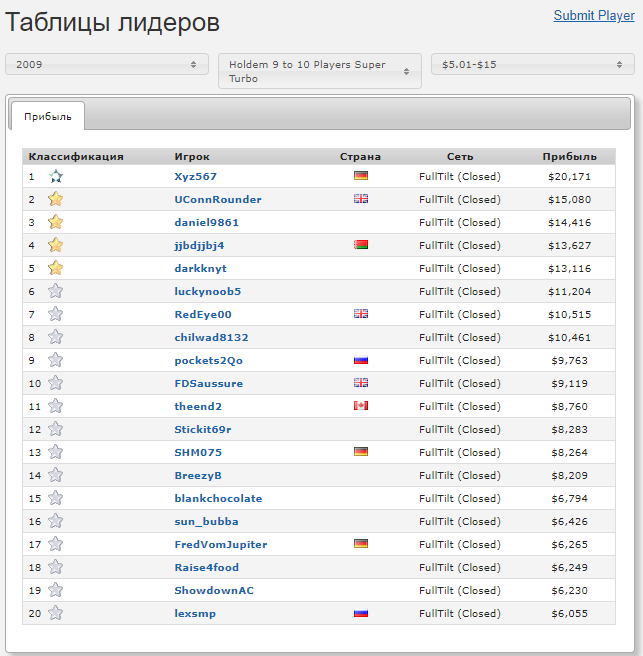This screenshot has height=656, width=643.
Task: Click the Belarus flag in jjbdjjbj4 row
Action: pyautogui.click(x=361, y=245)
